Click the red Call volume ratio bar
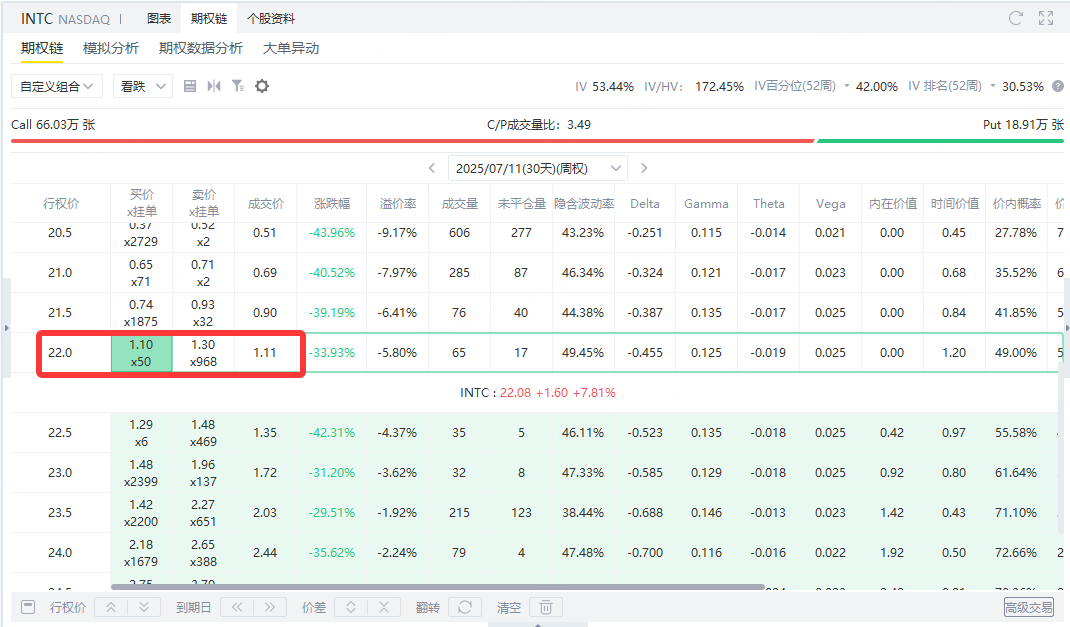Screen dimensions: 1070x627 coord(413,141)
